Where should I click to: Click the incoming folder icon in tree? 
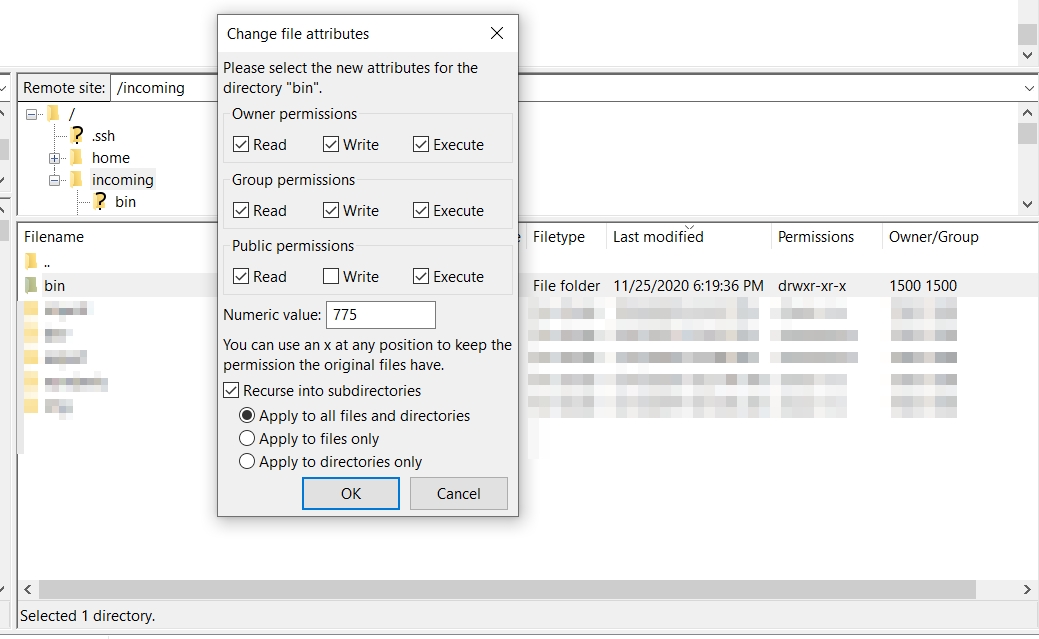click(77, 180)
